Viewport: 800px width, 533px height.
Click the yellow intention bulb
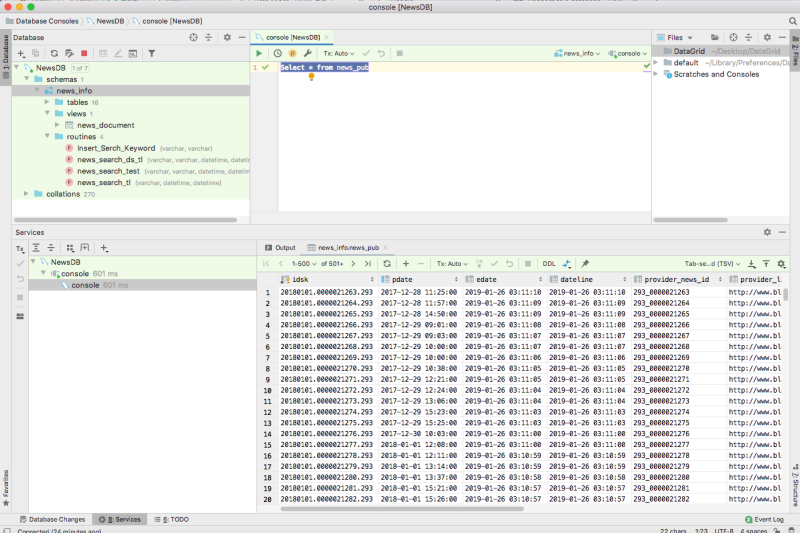[x=311, y=77]
